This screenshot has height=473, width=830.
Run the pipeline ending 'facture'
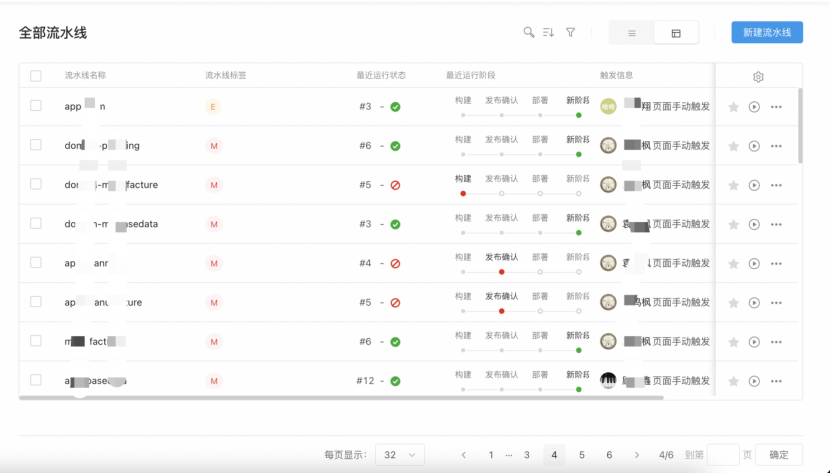[x=754, y=185]
